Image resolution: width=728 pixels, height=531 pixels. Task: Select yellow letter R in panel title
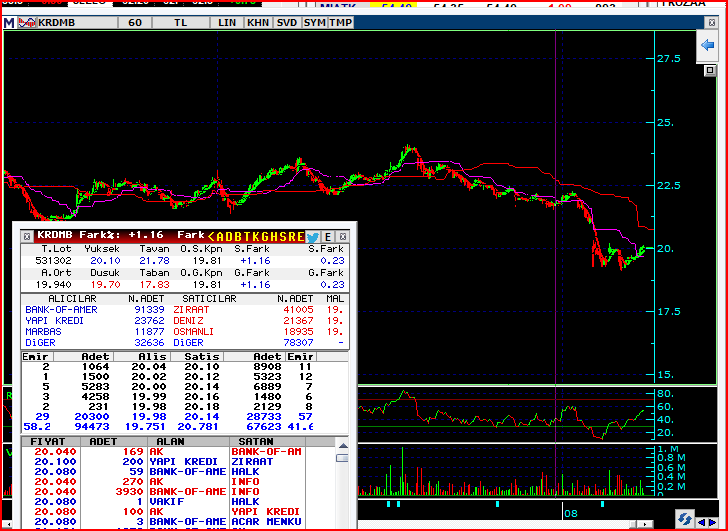tap(291, 237)
